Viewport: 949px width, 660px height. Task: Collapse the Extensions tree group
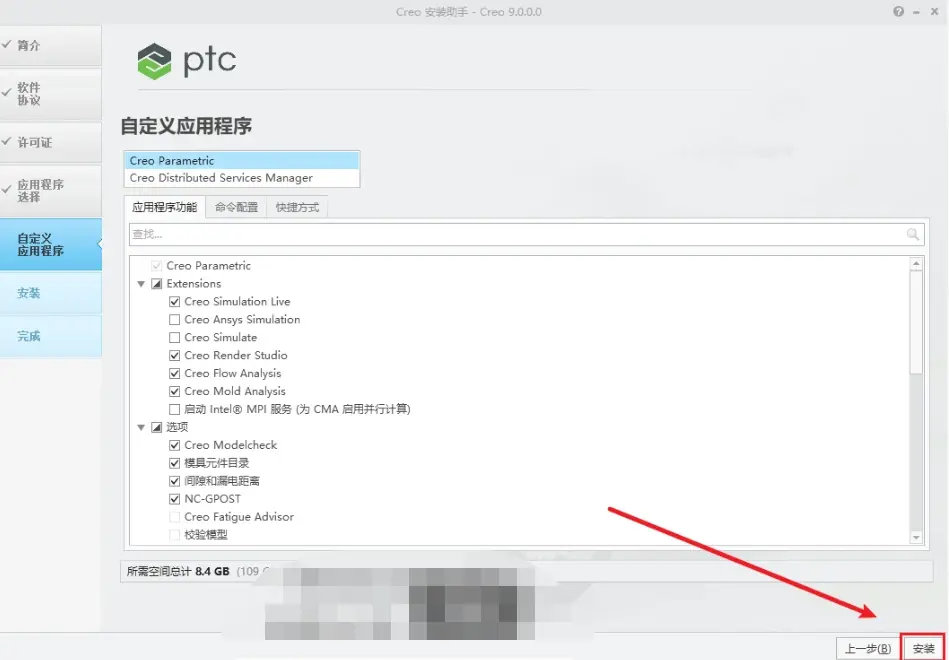(x=141, y=283)
